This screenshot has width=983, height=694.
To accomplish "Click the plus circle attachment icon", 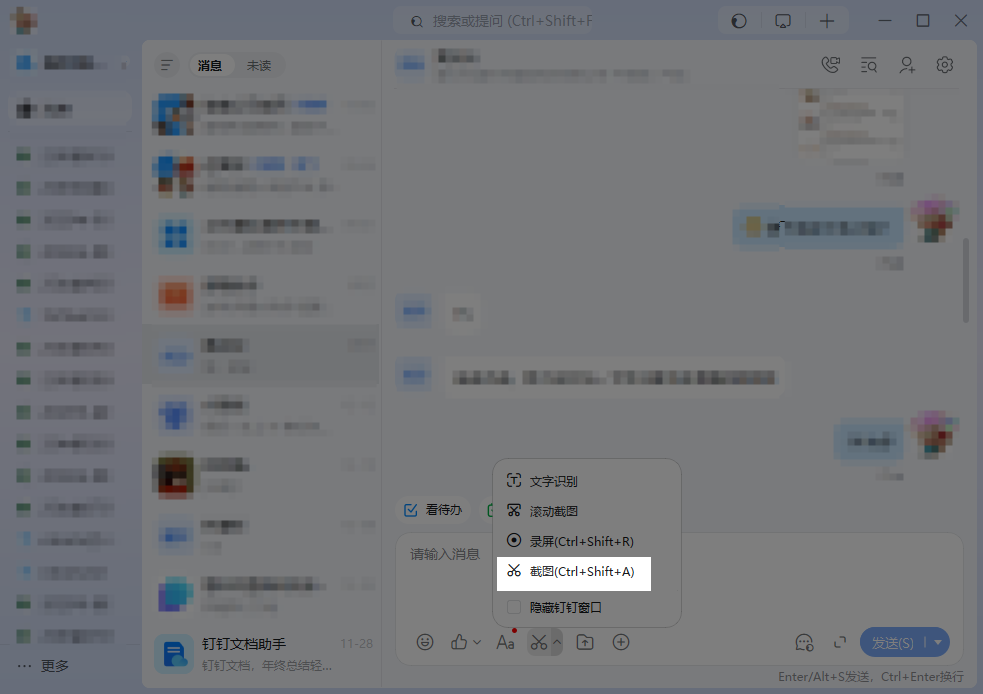I will click(x=621, y=642).
